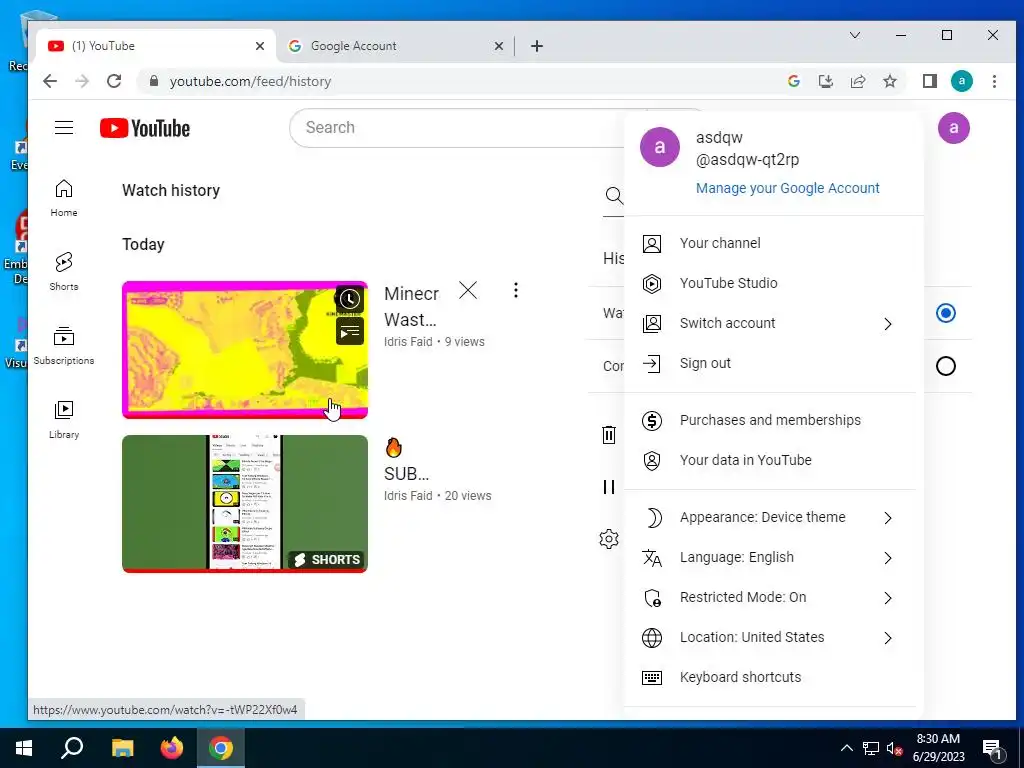Viewport: 1024px width, 768px height.
Task: Bookmark this page with star icon
Action: click(x=889, y=81)
